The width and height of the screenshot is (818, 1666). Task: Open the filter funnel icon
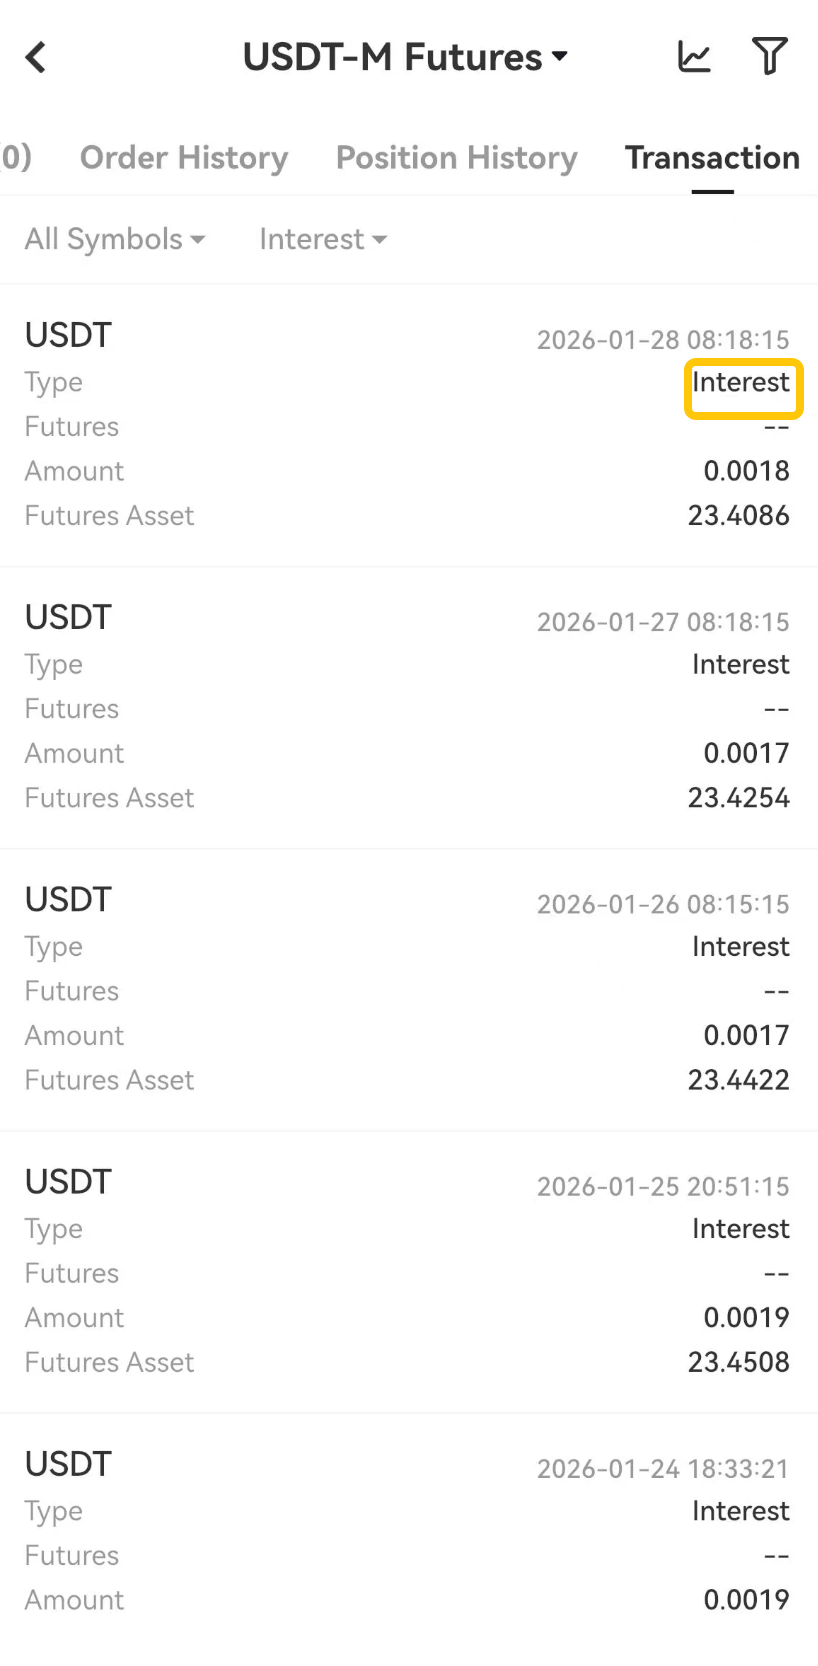tap(769, 57)
